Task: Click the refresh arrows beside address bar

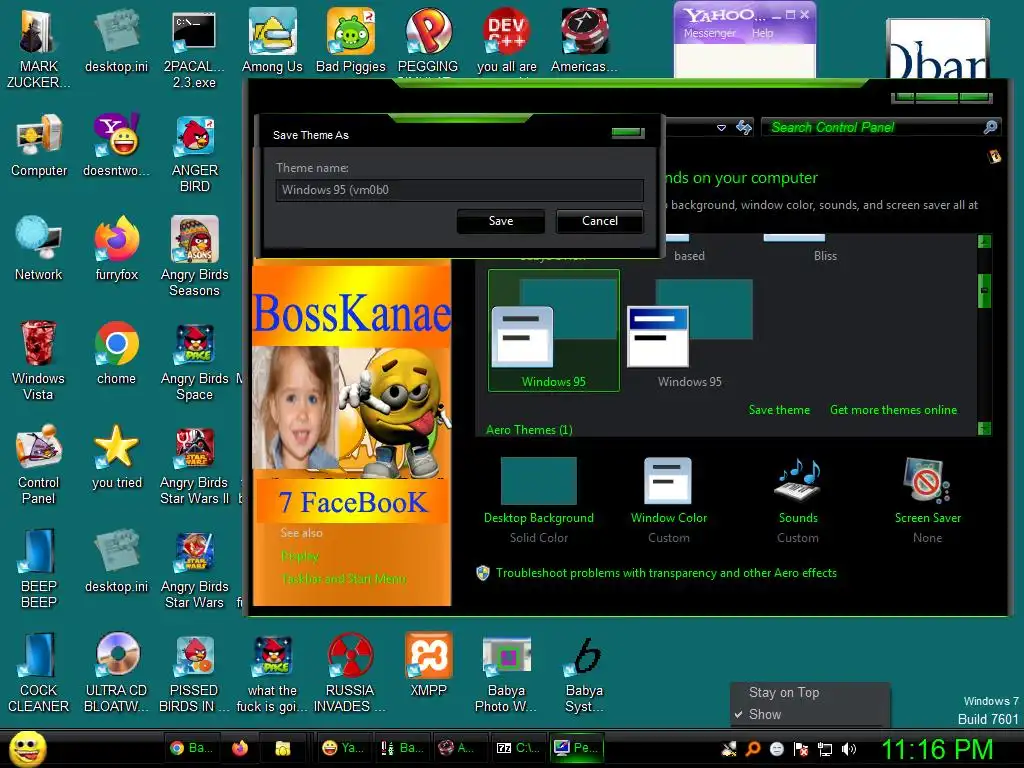Action: pos(744,127)
